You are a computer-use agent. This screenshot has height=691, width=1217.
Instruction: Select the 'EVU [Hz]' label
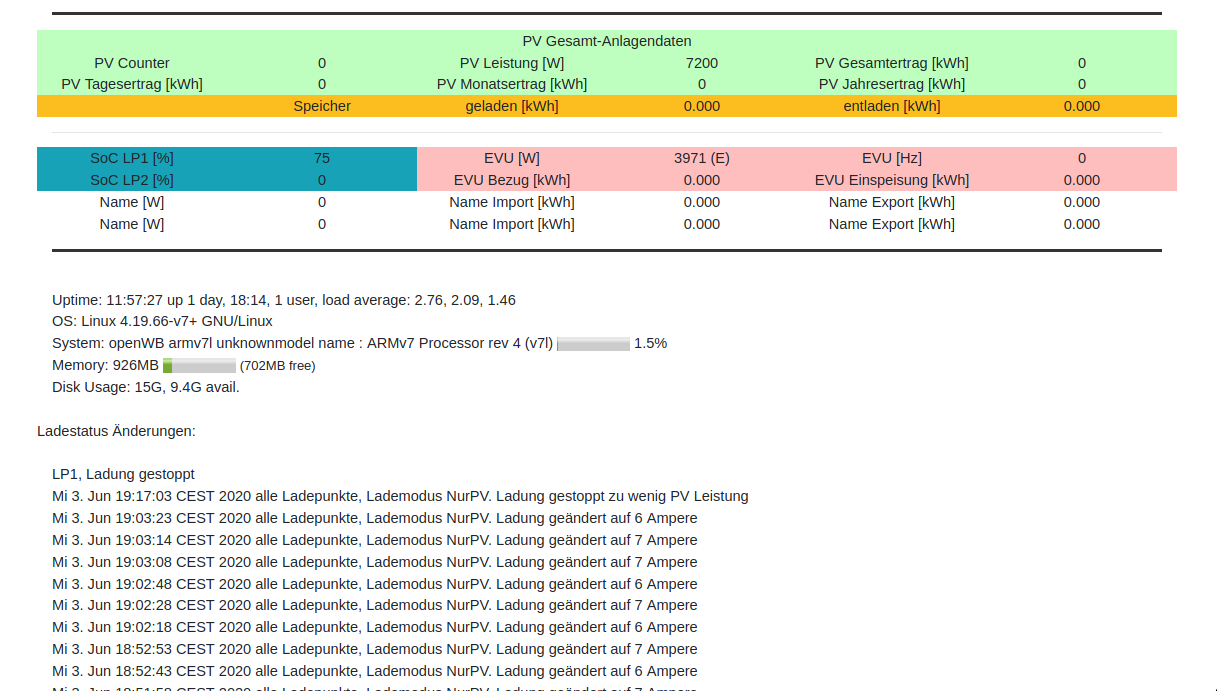[x=892, y=158]
